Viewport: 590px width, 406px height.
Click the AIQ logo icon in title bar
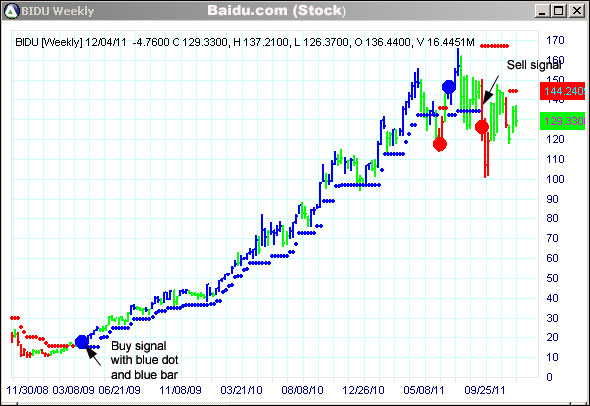(x=11, y=11)
